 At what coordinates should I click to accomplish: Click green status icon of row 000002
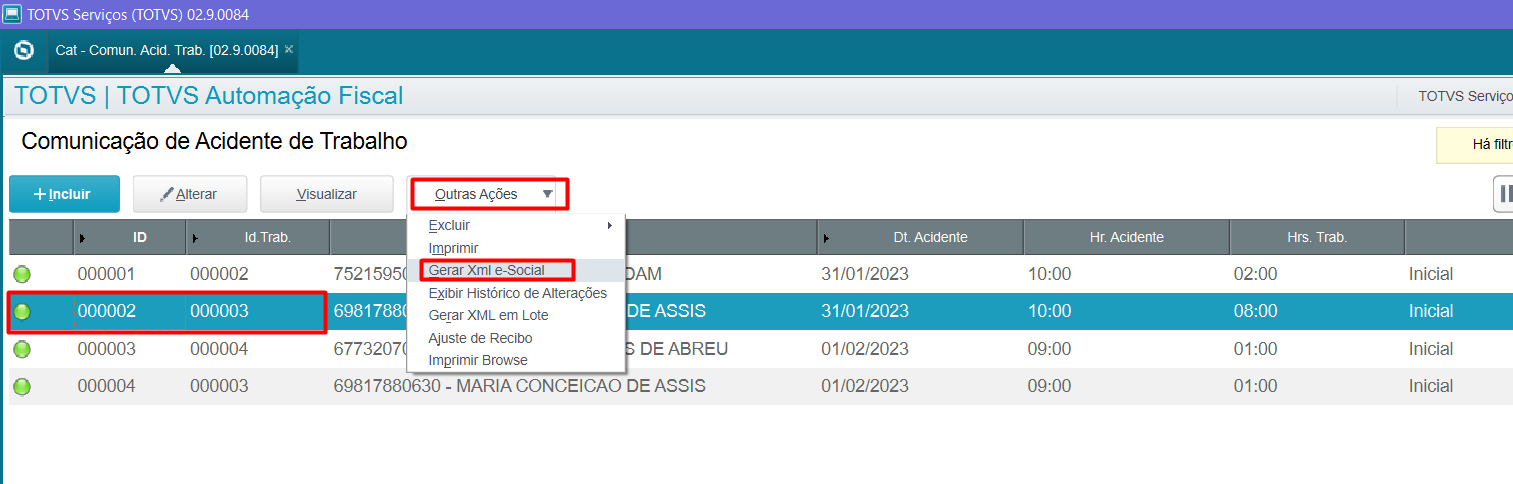tap(22, 312)
